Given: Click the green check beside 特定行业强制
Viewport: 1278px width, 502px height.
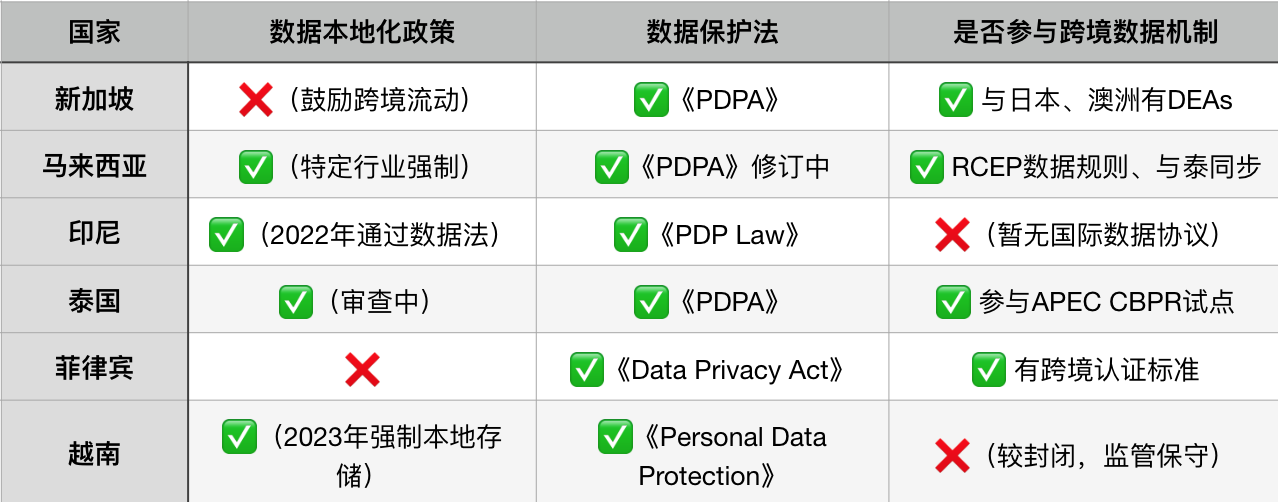Looking at the screenshot, I should [x=256, y=167].
